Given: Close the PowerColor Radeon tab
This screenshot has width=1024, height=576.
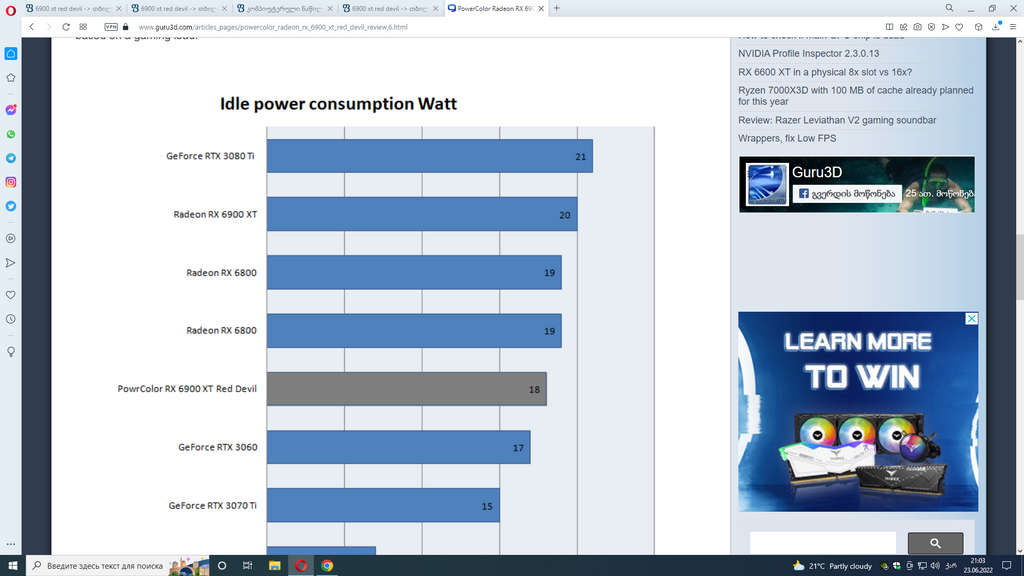Looking at the screenshot, I should pyautogui.click(x=541, y=8).
